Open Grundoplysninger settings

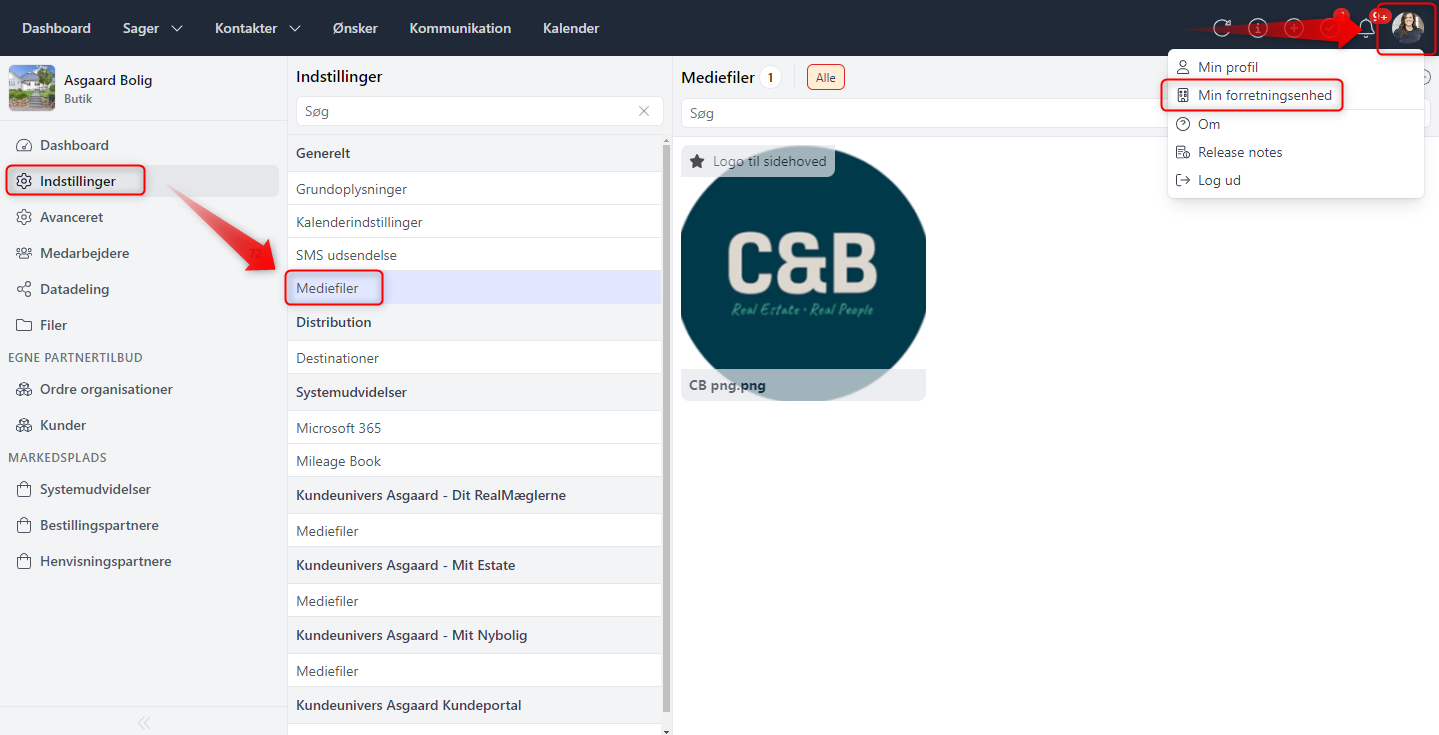coord(474,189)
